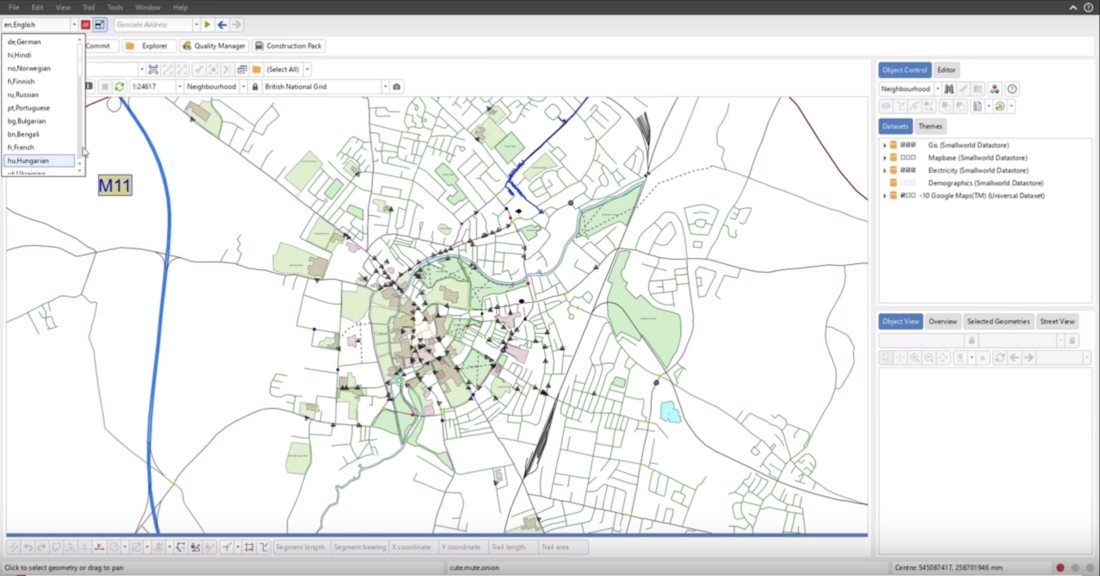Toggle first checkbox of Mapbase datastore

tap(903, 158)
